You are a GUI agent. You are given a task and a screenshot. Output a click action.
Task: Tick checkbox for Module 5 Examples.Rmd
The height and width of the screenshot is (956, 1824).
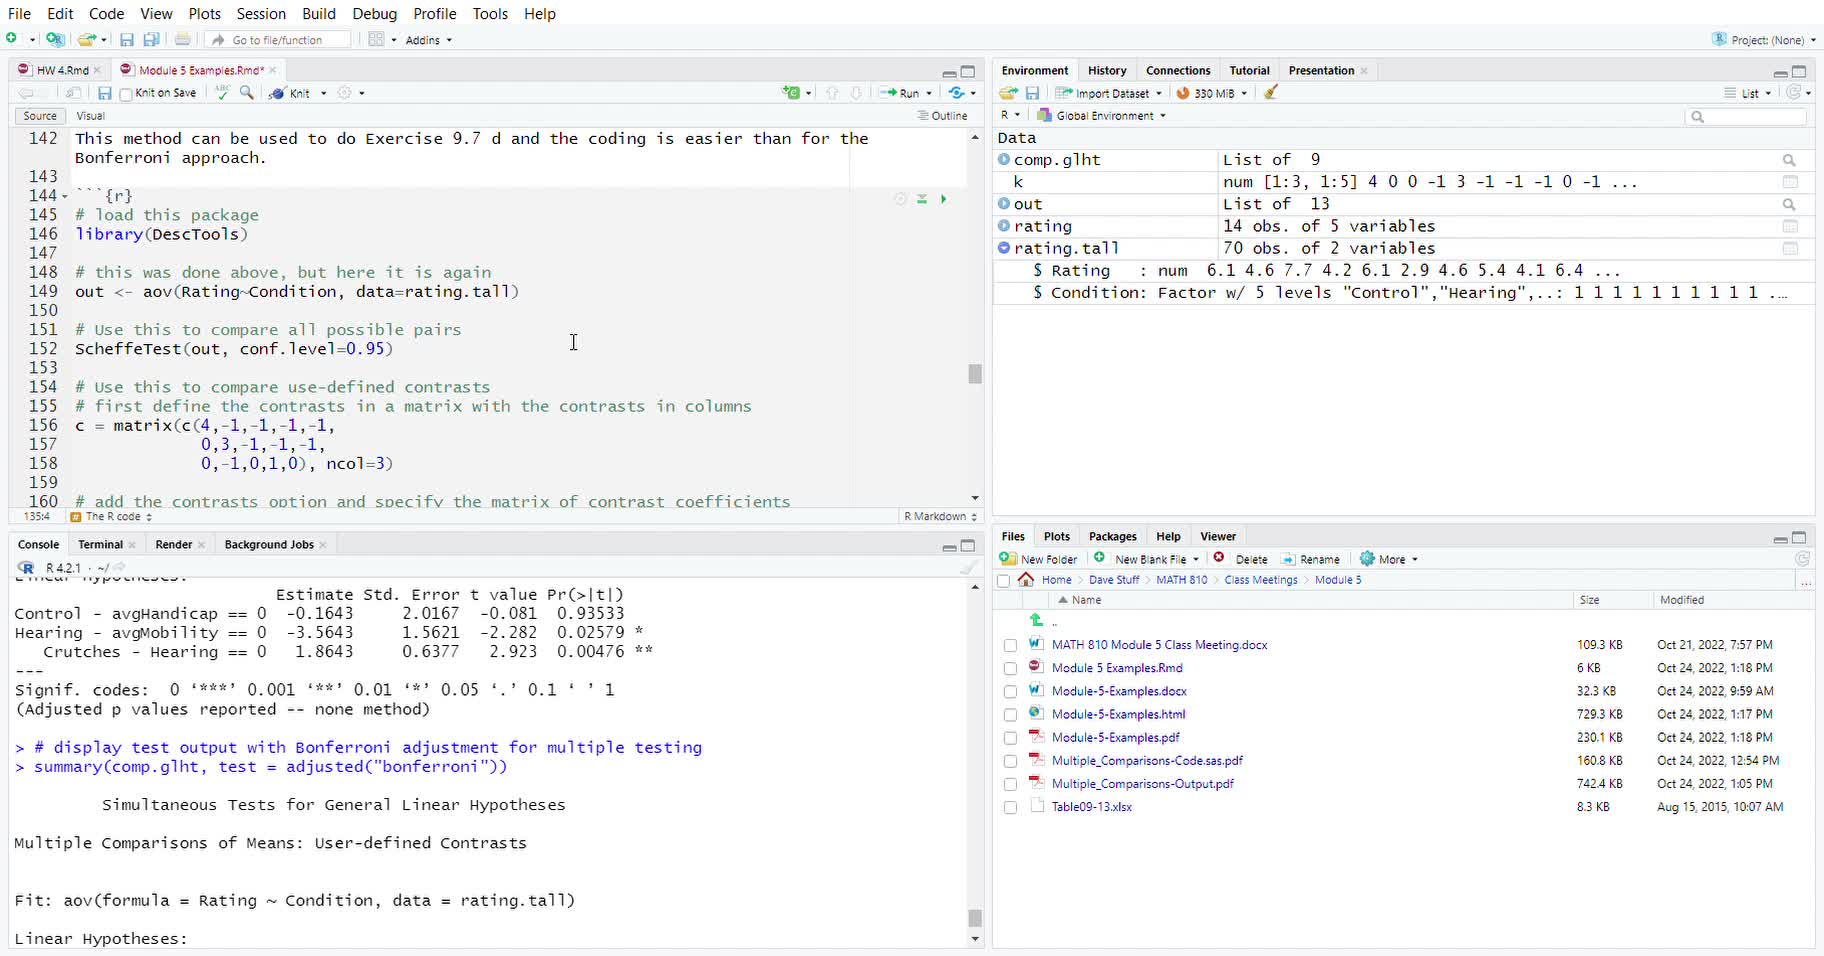(1010, 669)
